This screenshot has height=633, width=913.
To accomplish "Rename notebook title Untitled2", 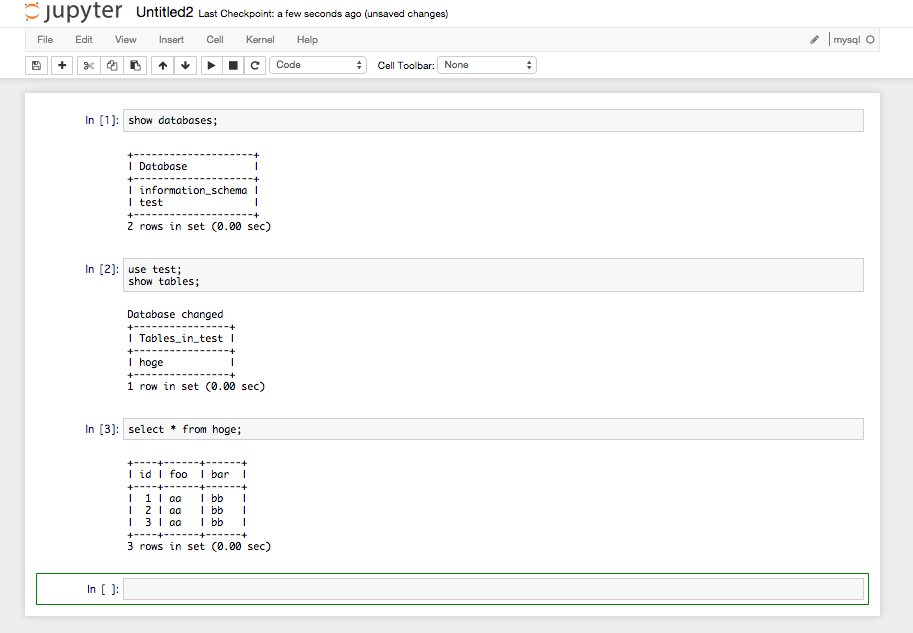I will point(164,12).
